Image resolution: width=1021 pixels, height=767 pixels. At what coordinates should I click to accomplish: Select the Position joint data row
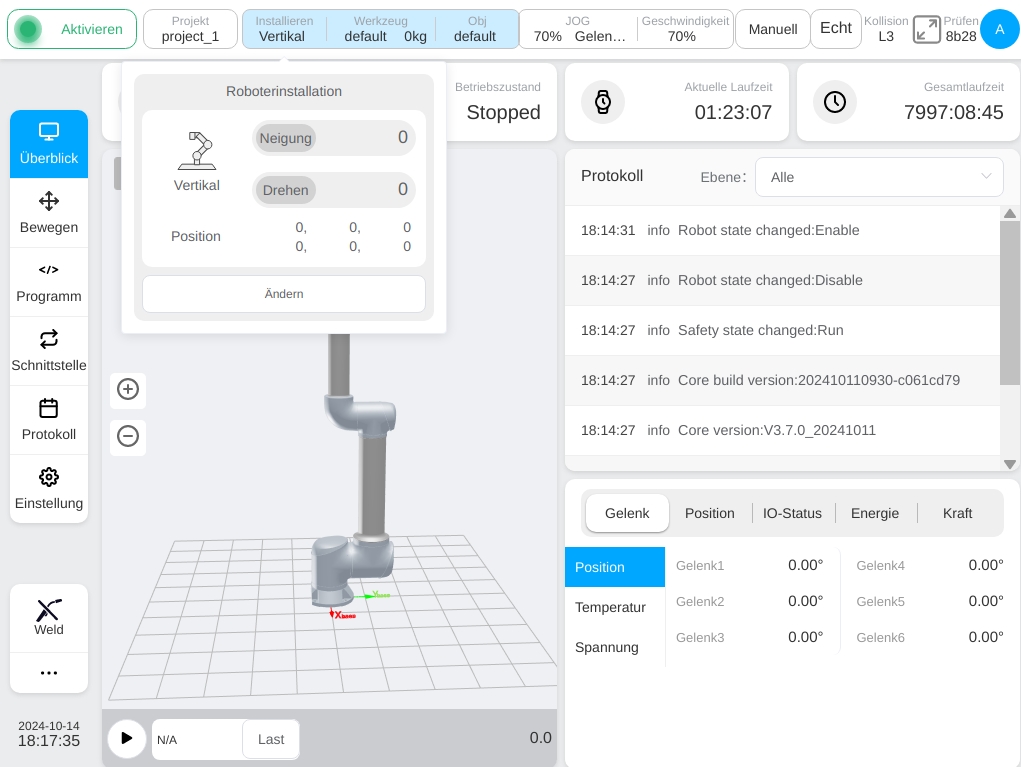[615, 567]
